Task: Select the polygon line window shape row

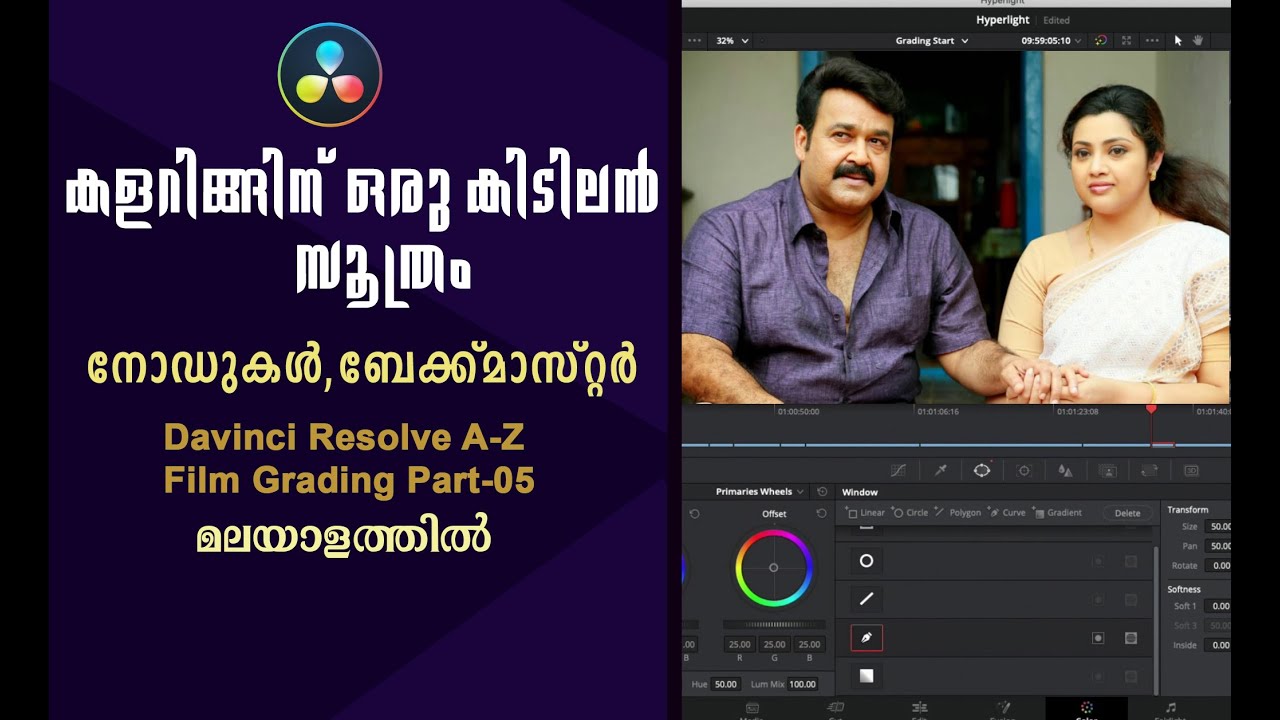Action: pyautogui.click(x=866, y=599)
